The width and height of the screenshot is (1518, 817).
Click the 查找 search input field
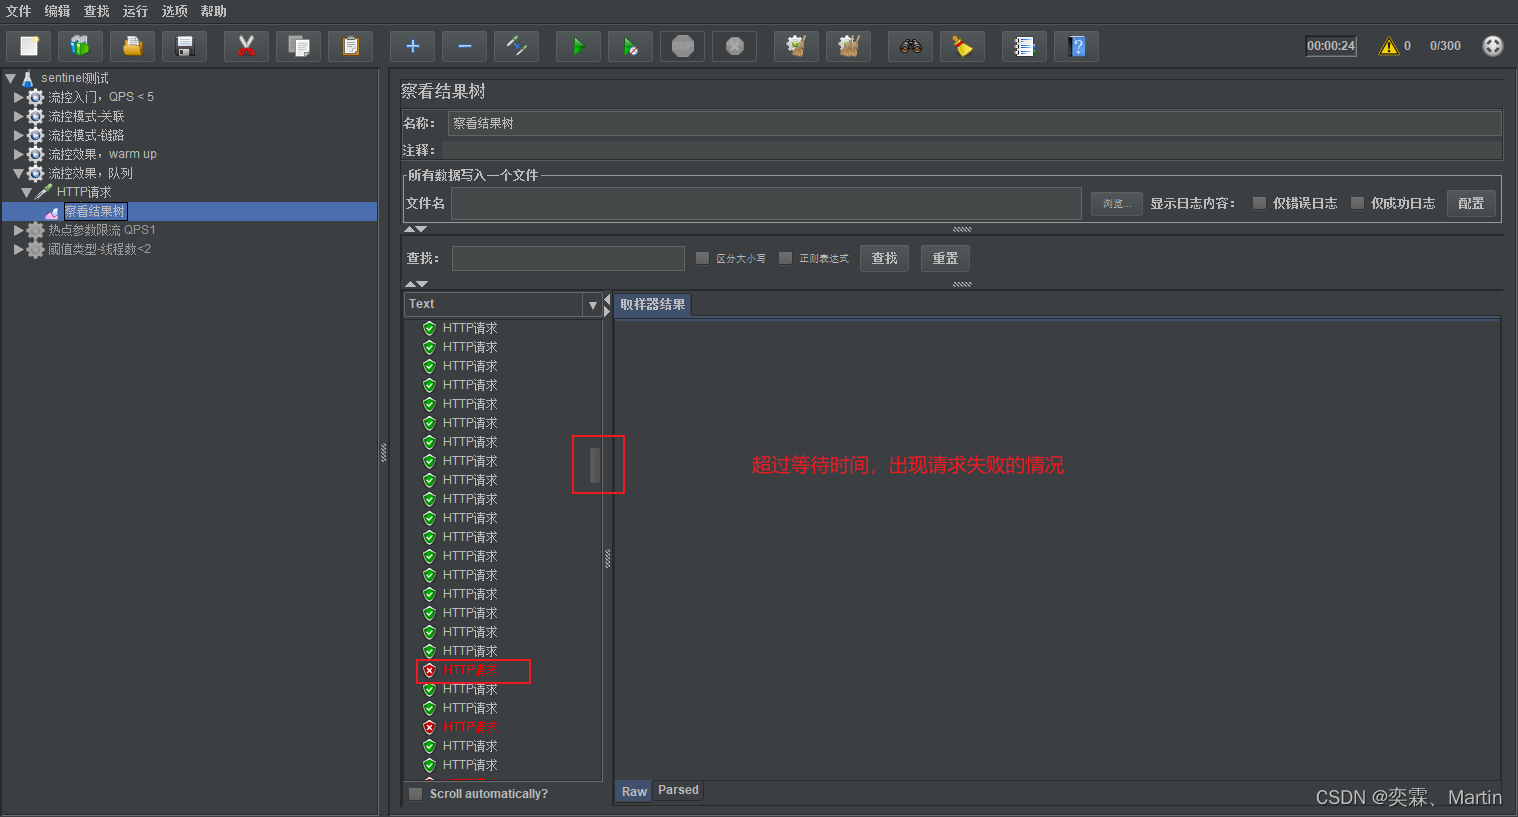coord(568,258)
